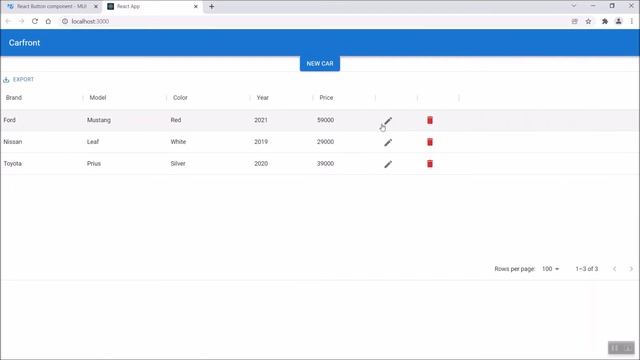Viewport: 640px width, 360px height.
Task: Open the browser profile menu
Action: tap(618, 21)
